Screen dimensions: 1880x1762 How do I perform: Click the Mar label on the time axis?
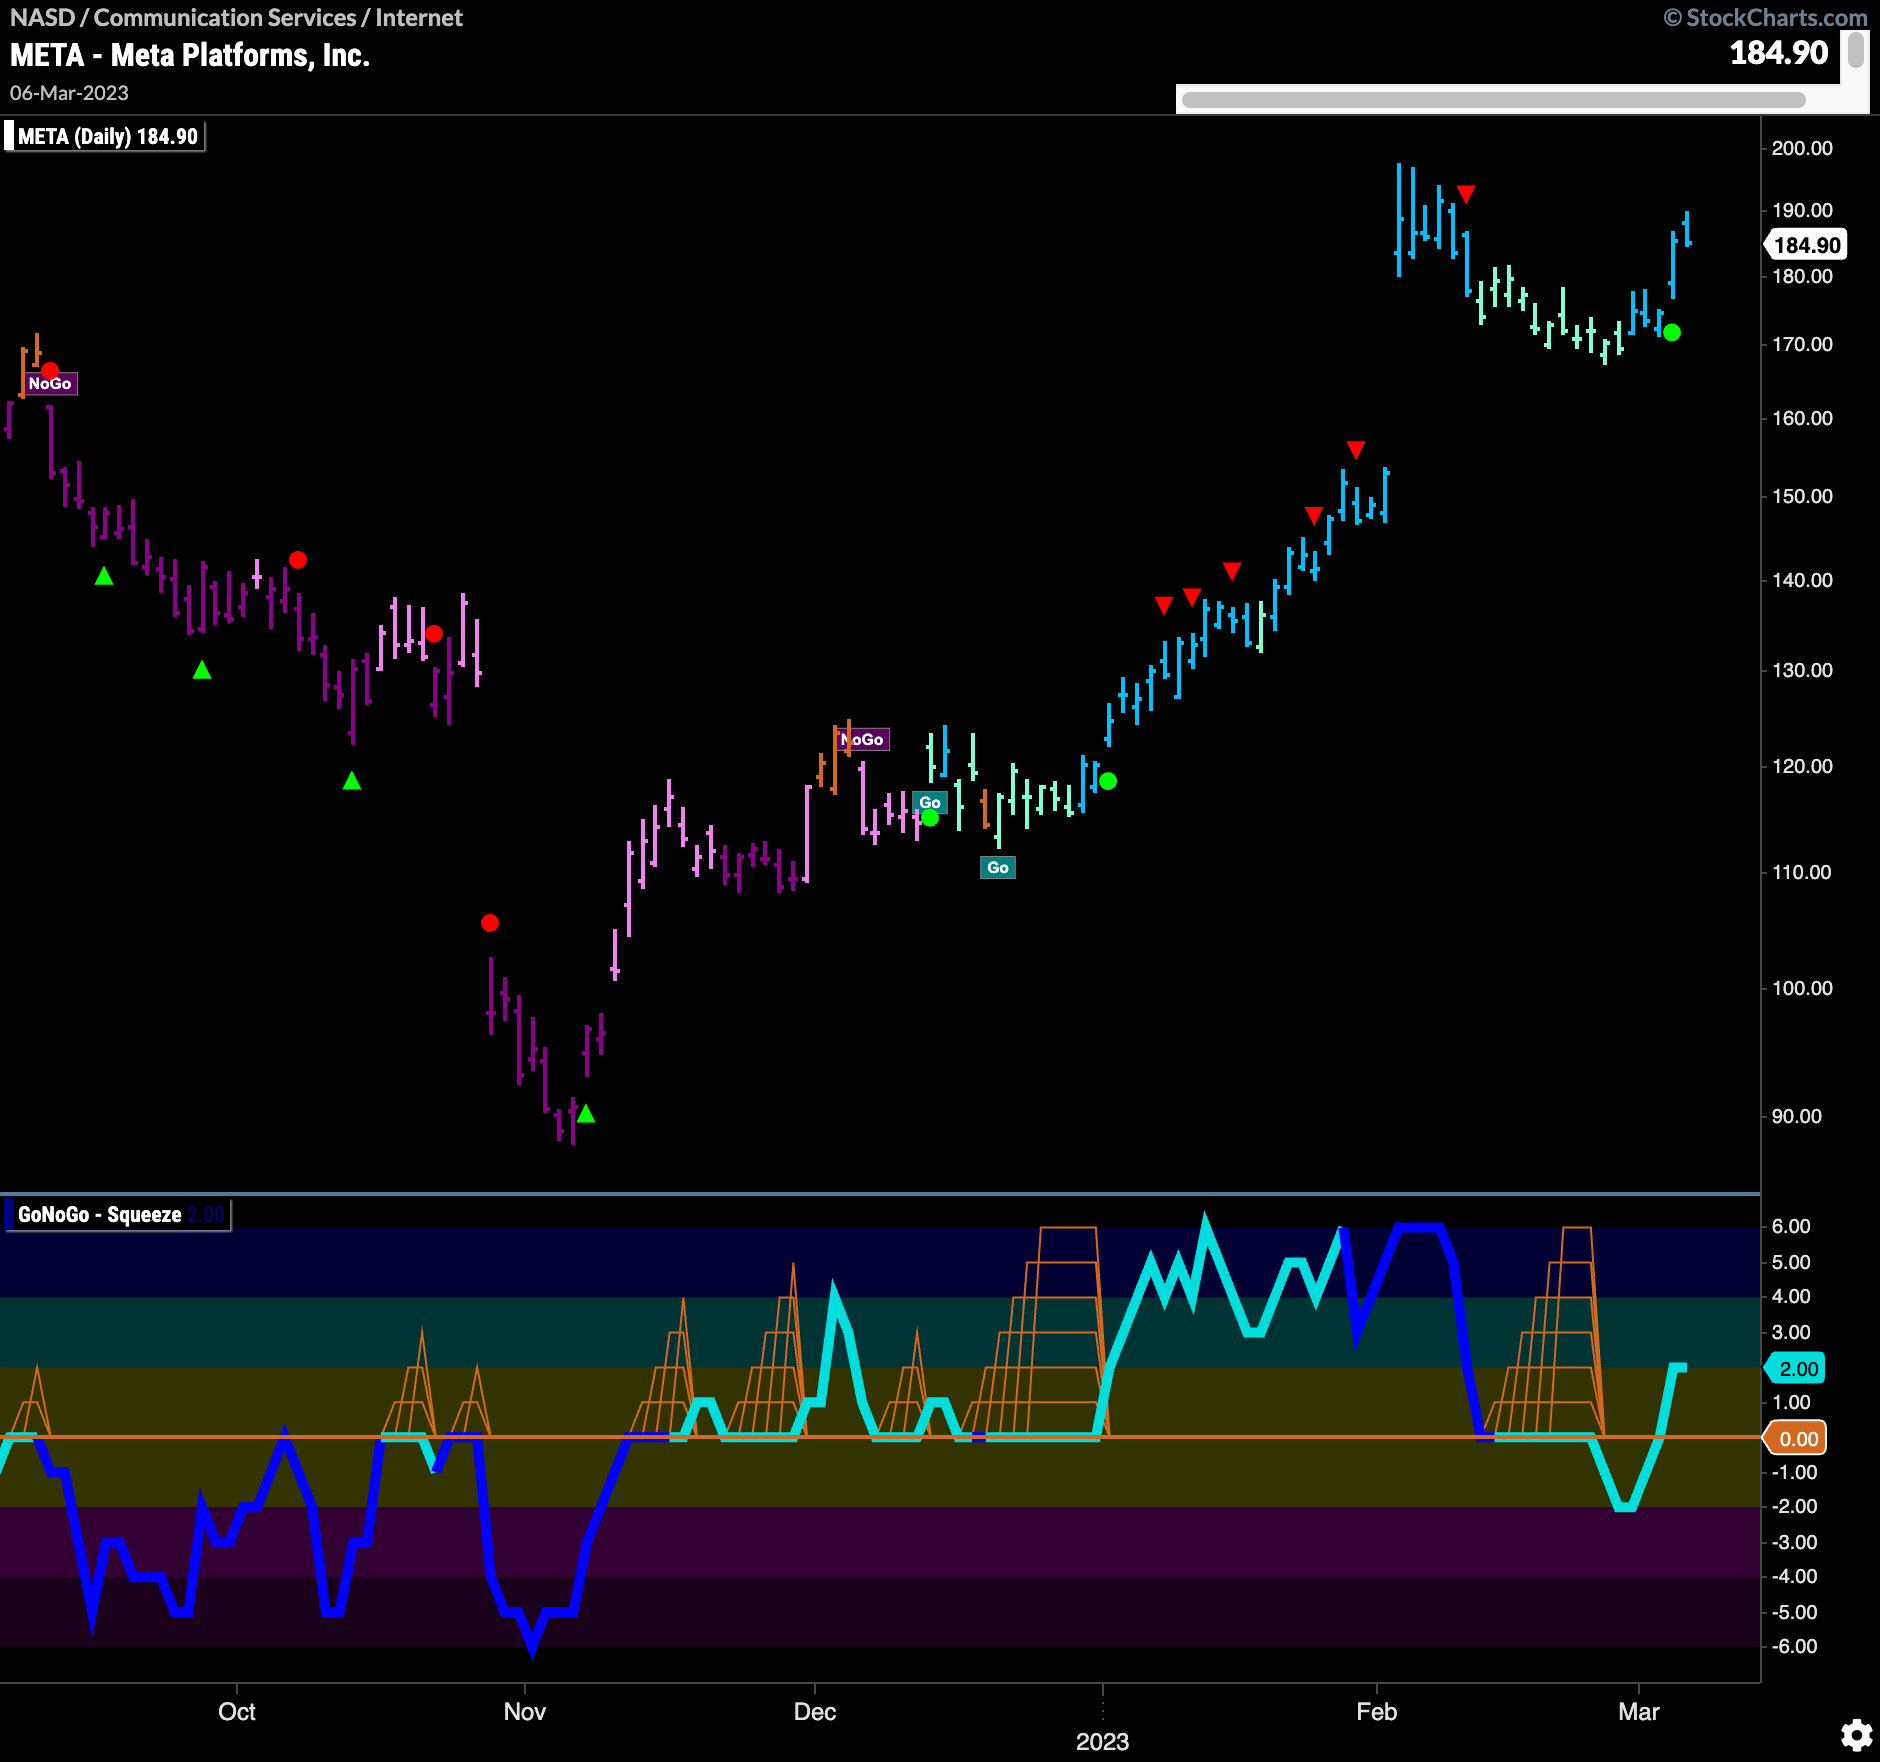click(1639, 1711)
